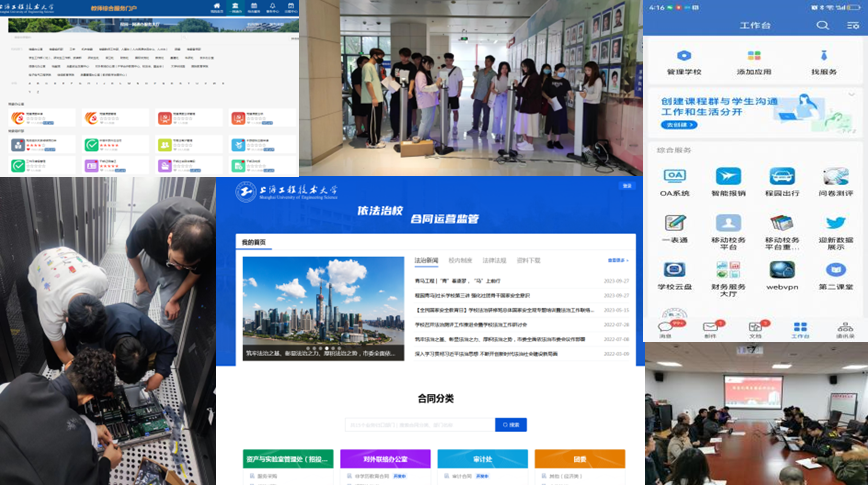Click the contract search input field
The width and height of the screenshot is (868, 485).
click(x=420, y=425)
